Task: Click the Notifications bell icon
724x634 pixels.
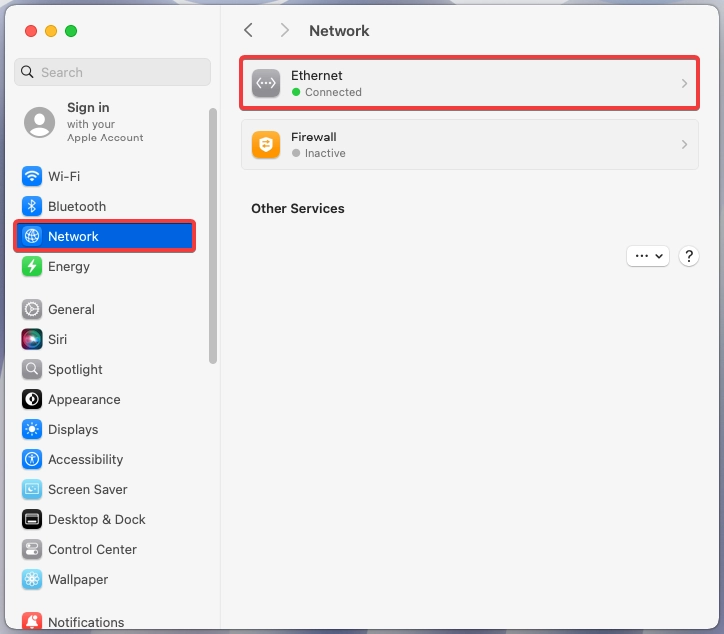Action: (x=31, y=621)
